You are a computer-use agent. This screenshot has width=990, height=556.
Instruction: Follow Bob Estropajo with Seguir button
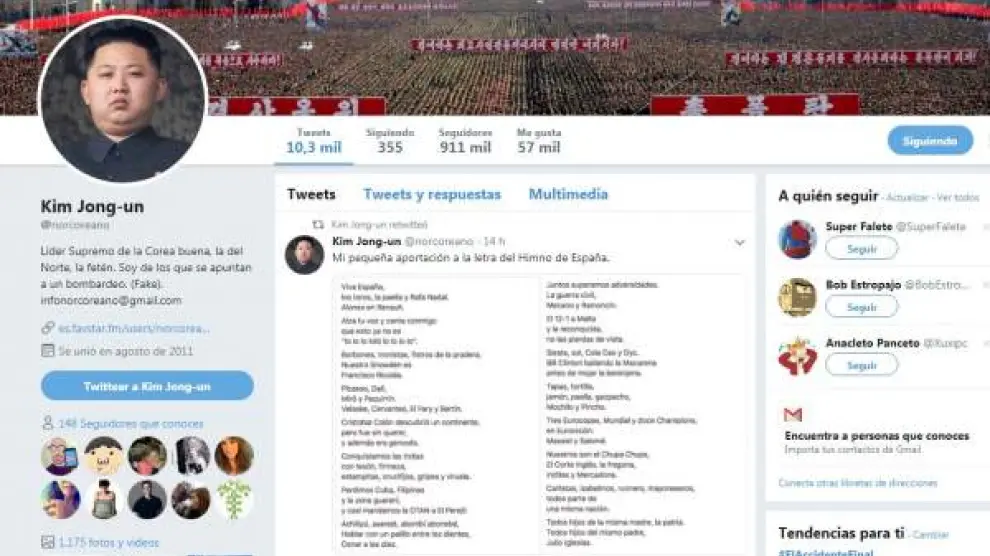coord(861,307)
